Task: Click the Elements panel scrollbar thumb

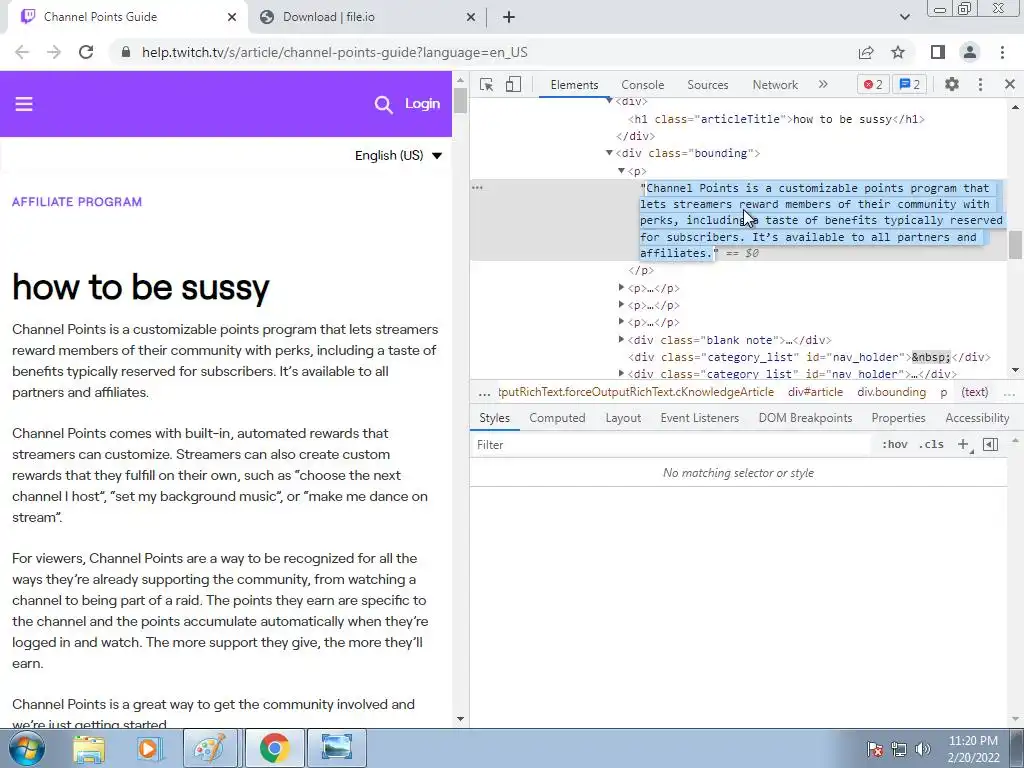Action: tap(1015, 245)
